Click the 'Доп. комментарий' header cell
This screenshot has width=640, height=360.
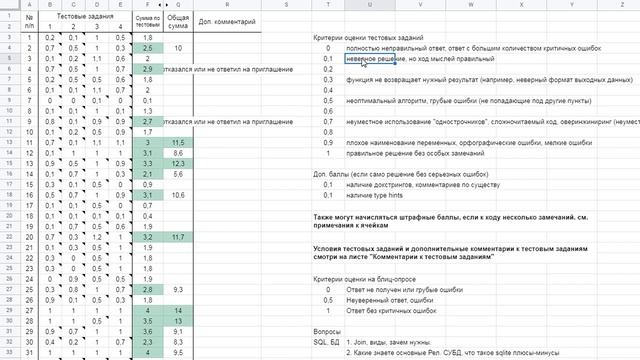227,22
